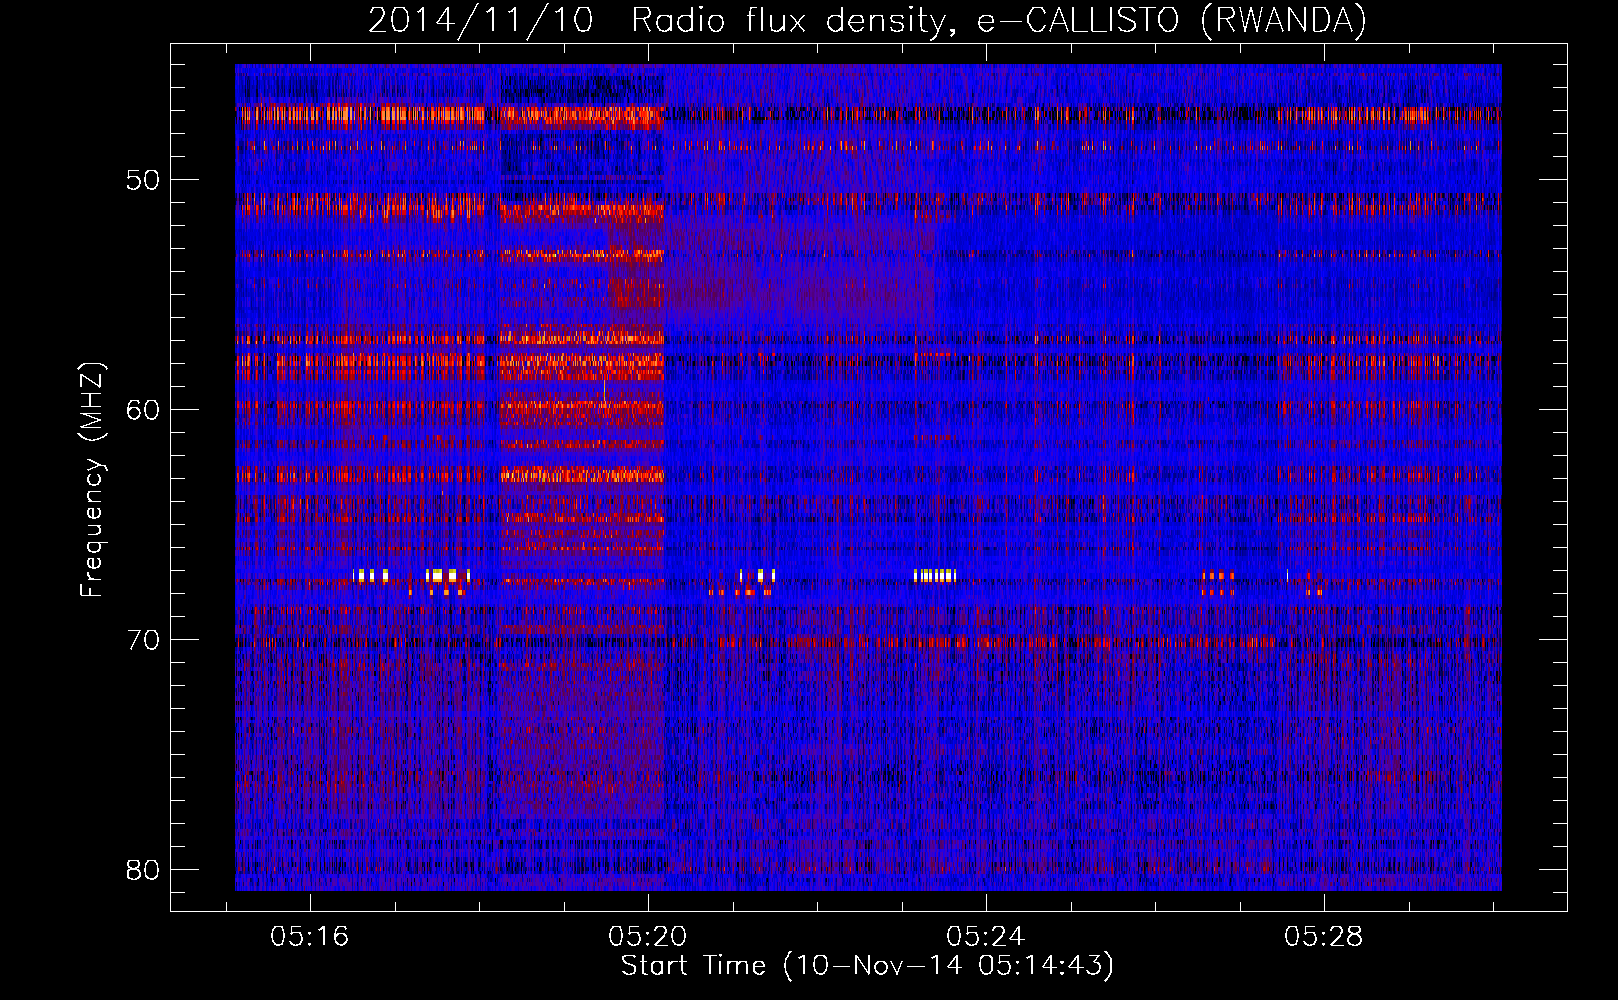Click the 05:24 time tick label
Screen dimensions: 1618x1000
(986, 937)
